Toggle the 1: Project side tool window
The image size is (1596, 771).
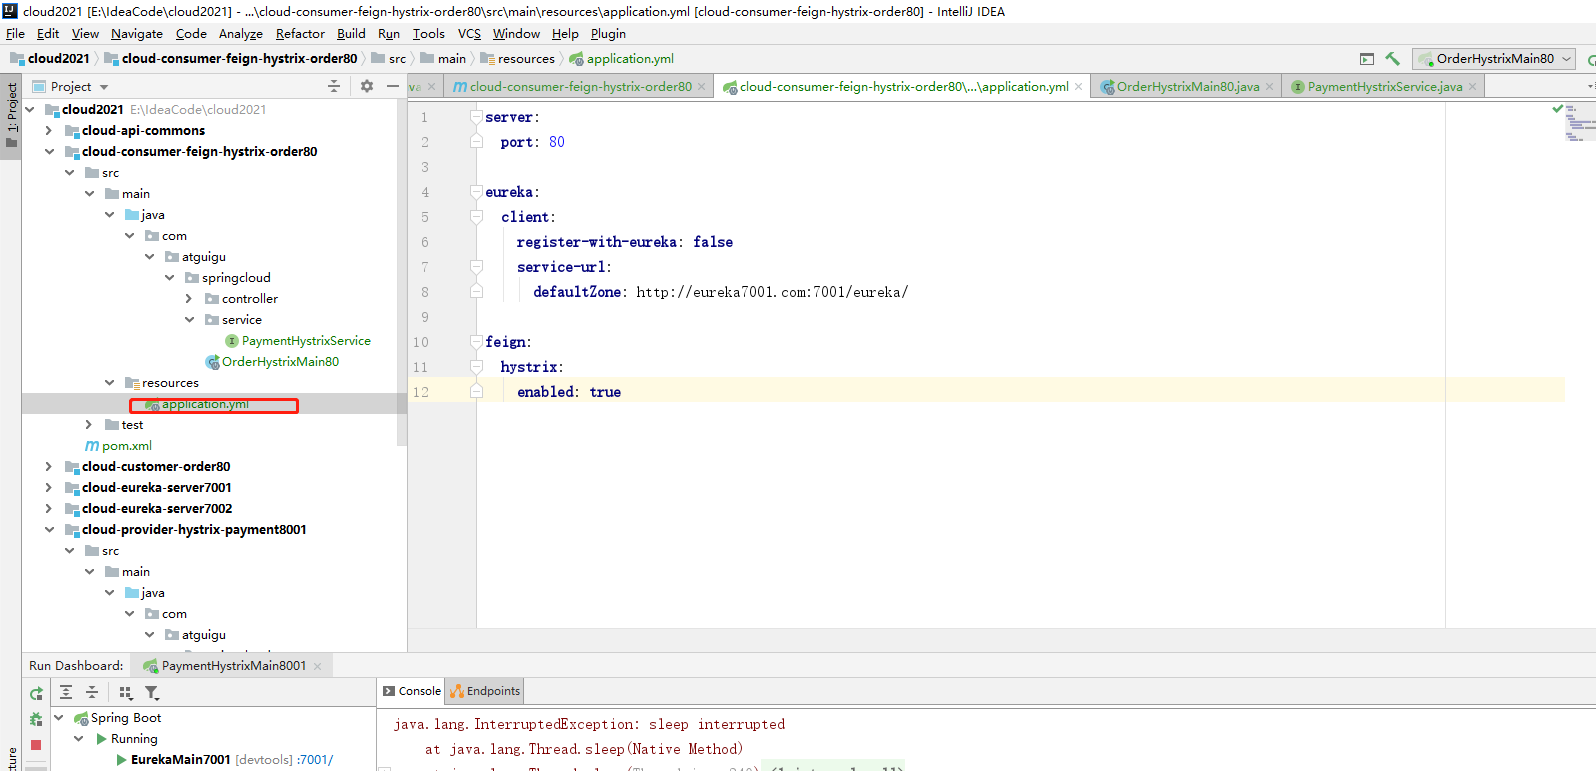click(x=11, y=115)
